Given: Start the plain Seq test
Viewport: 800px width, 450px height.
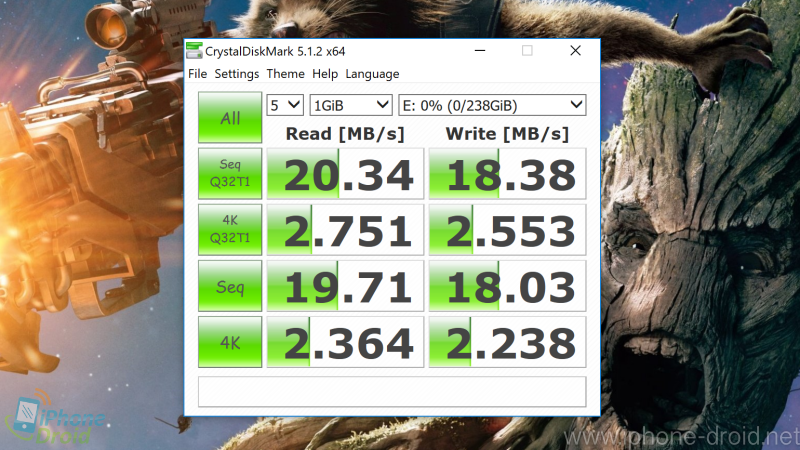Looking at the screenshot, I should 230,286.
